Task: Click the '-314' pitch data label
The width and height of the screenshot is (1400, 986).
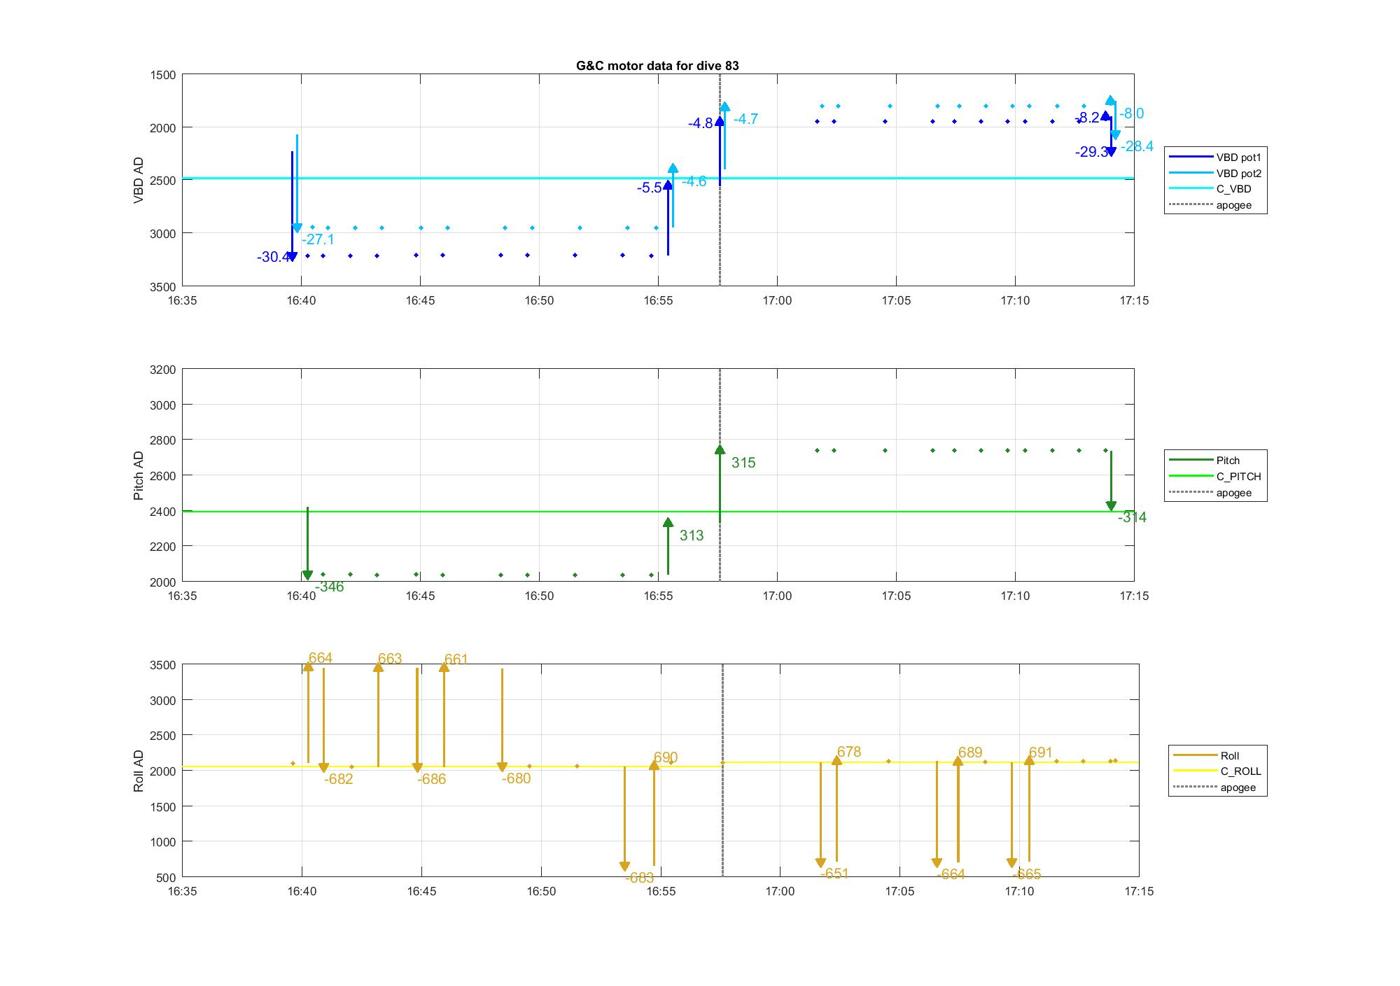Action: (x=1133, y=517)
